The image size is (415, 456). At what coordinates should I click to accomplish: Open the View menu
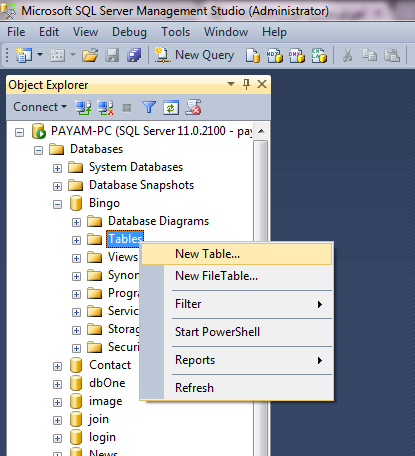point(85,32)
